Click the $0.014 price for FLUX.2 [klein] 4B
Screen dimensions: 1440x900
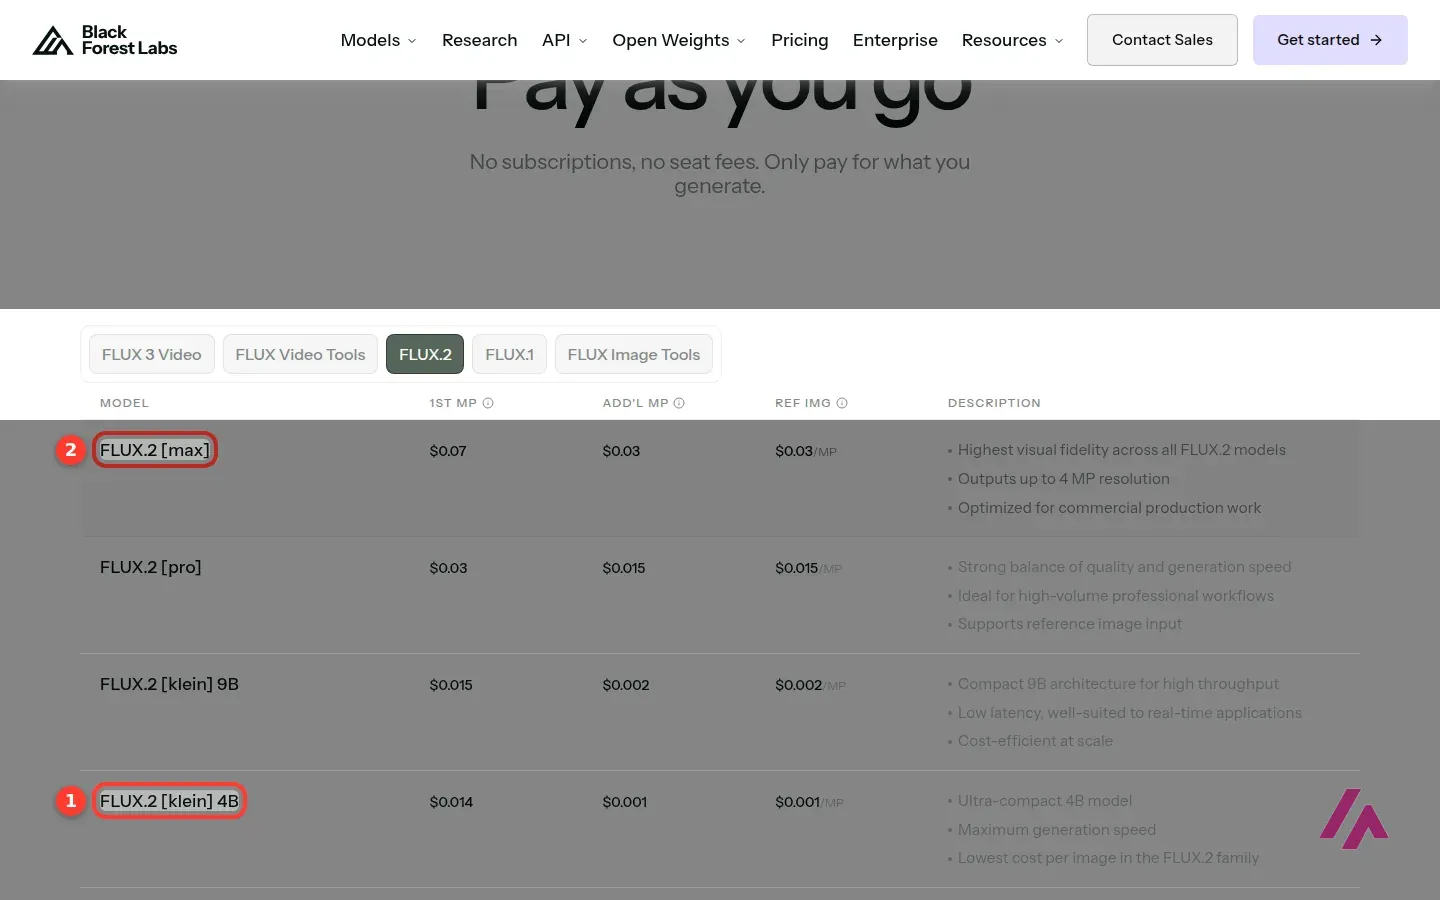click(451, 802)
